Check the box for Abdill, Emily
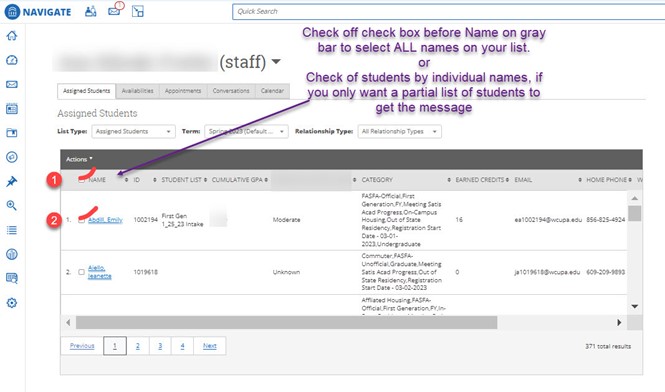Image resolution: width=665 pixels, height=392 pixels. point(81,220)
